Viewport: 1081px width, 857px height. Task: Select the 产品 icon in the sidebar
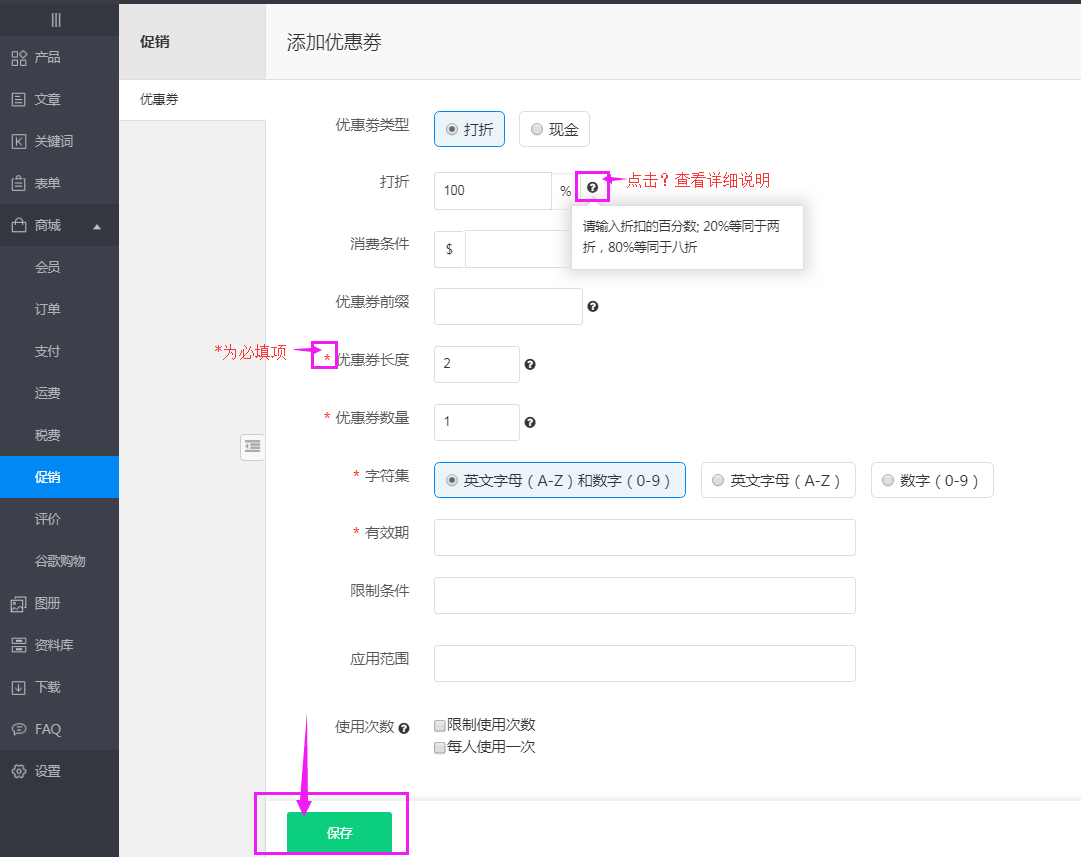(20, 57)
